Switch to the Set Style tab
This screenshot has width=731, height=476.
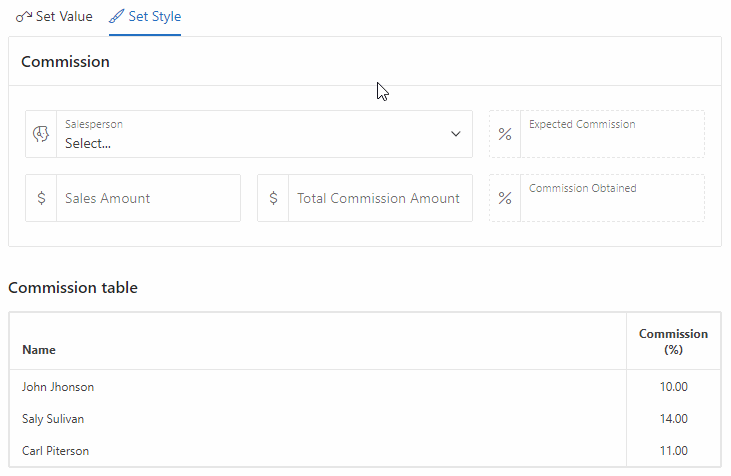click(x=145, y=17)
